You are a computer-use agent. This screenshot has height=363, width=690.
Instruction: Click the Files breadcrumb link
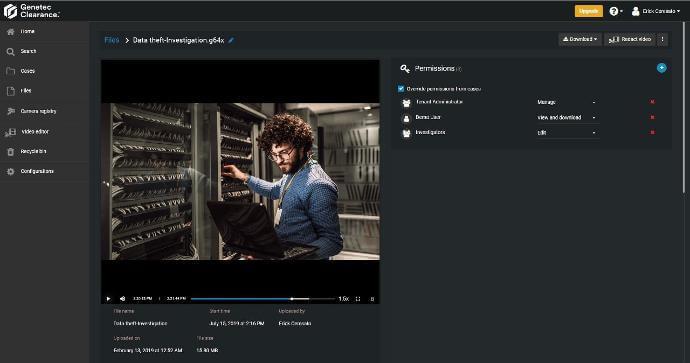(x=112, y=40)
